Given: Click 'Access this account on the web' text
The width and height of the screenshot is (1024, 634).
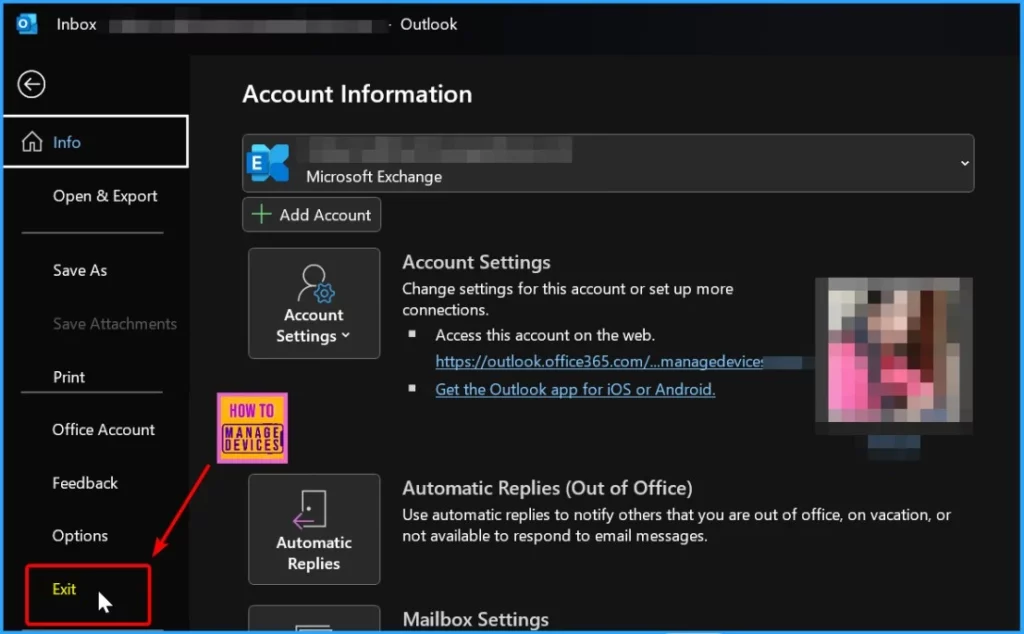Looking at the screenshot, I should tap(545, 335).
